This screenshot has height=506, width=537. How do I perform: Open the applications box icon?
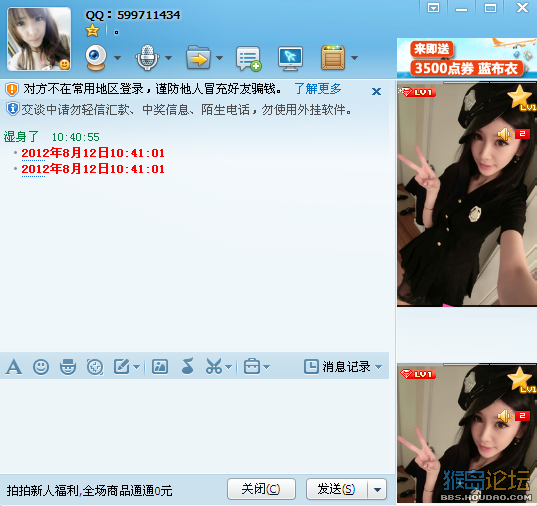tap(333, 58)
